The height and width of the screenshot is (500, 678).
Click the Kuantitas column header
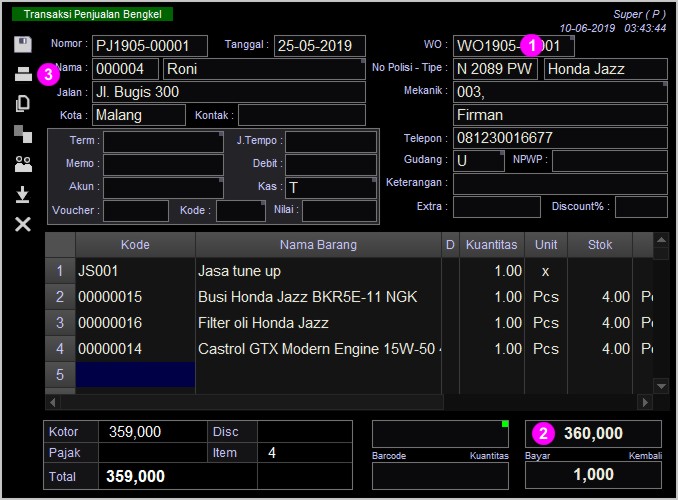pyautogui.click(x=491, y=245)
